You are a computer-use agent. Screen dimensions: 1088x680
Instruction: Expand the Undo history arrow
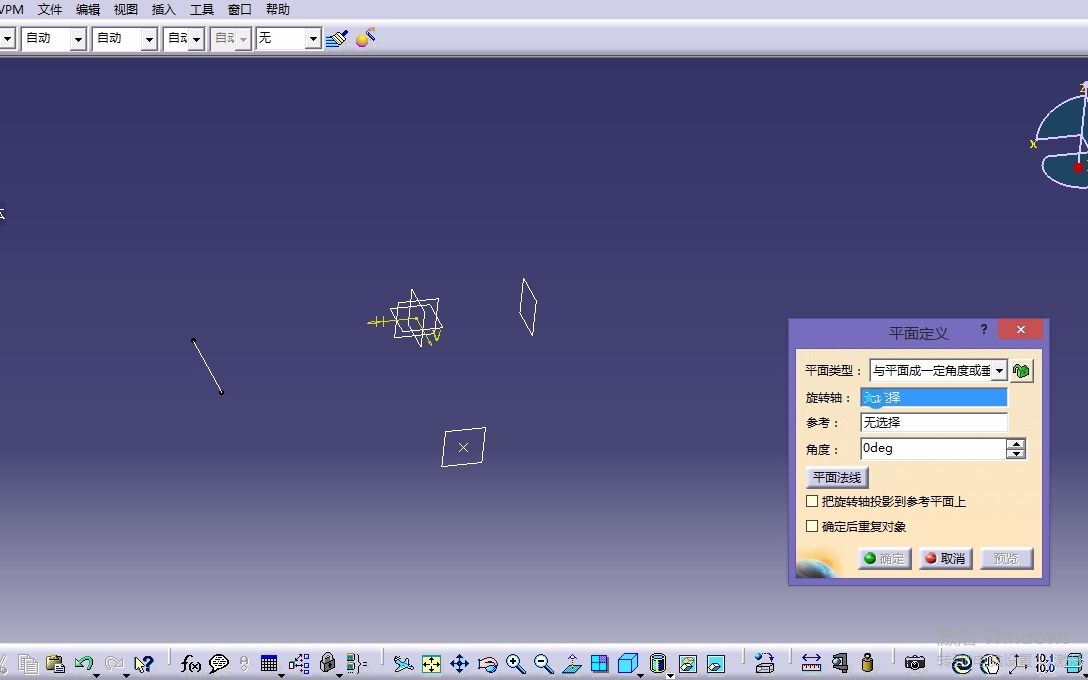96,675
